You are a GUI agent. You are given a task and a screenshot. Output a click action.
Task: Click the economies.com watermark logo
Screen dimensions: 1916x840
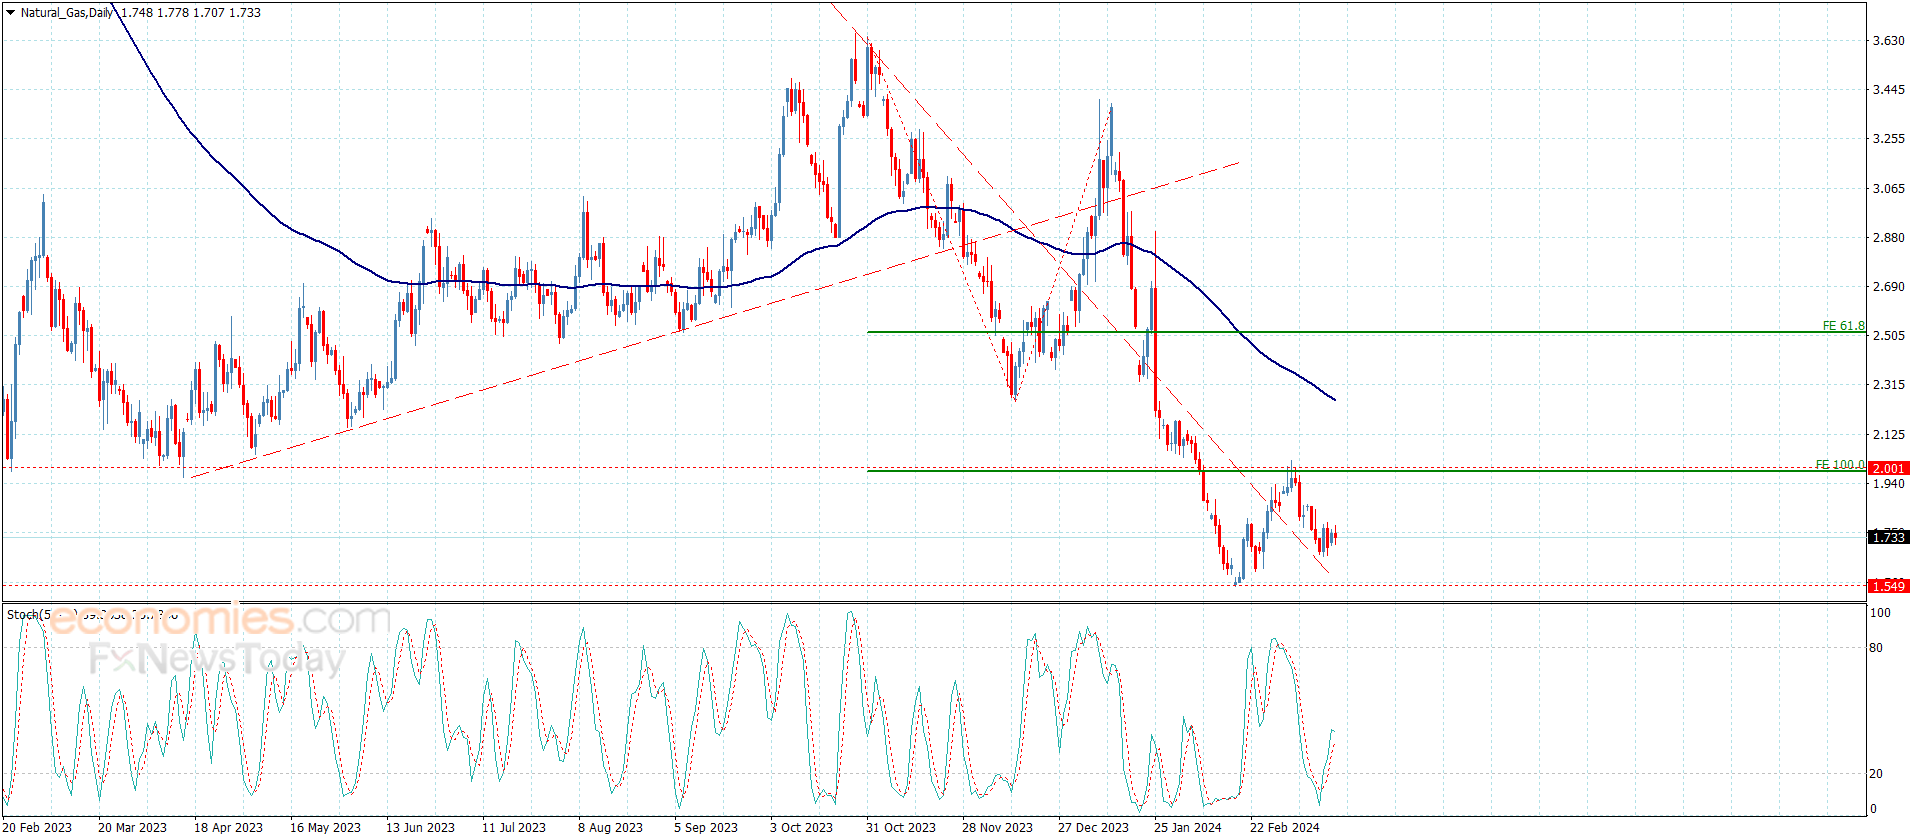220,620
